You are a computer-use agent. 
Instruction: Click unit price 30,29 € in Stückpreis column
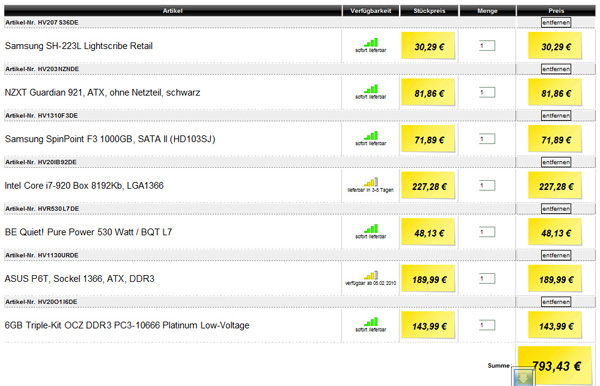click(x=429, y=47)
